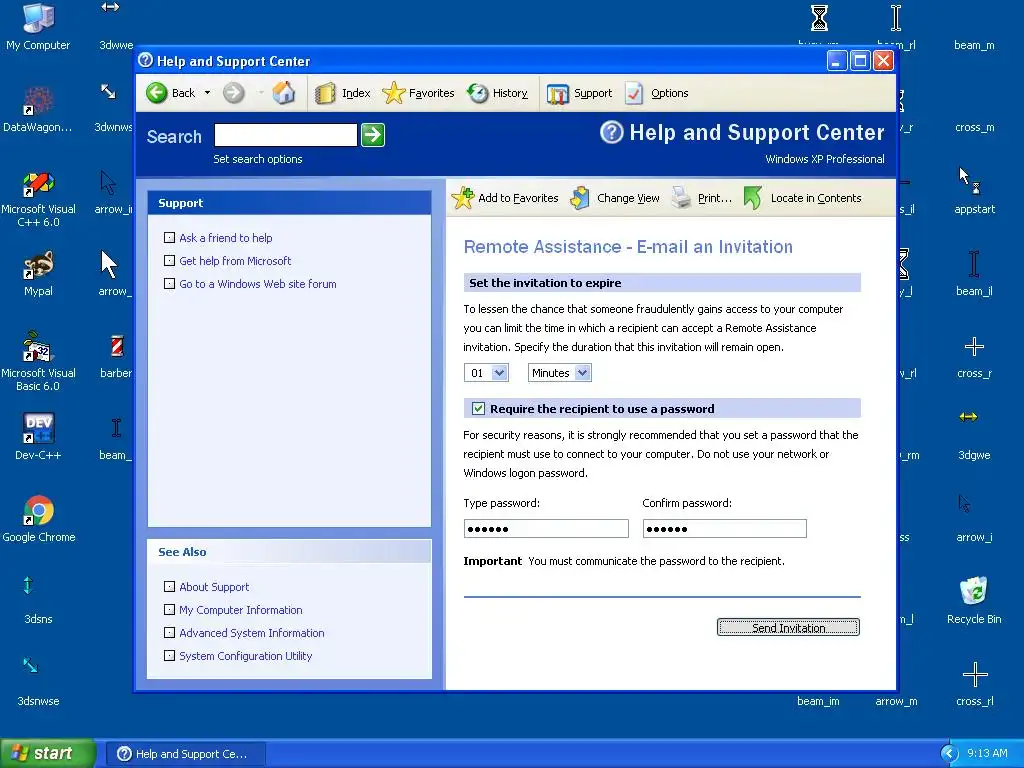Click the Send Invitation button
Viewport: 1024px width, 768px height.
point(788,627)
